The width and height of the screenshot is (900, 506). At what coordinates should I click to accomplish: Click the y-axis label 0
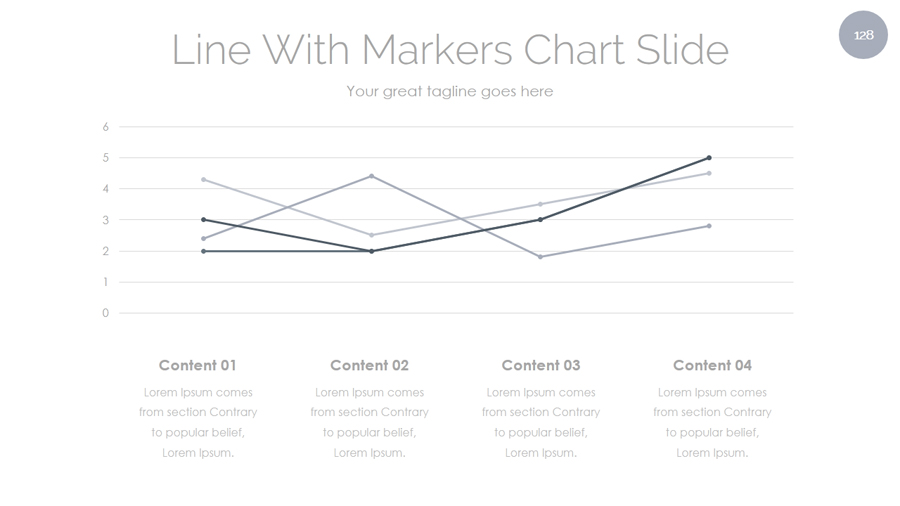tap(105, 313)
